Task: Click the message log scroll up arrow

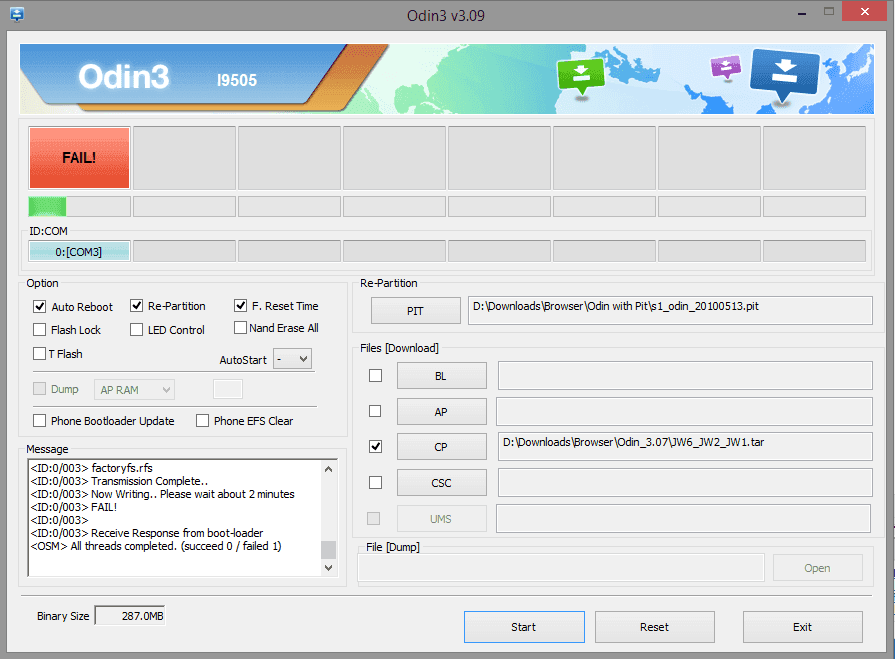Action: point(328,469)
